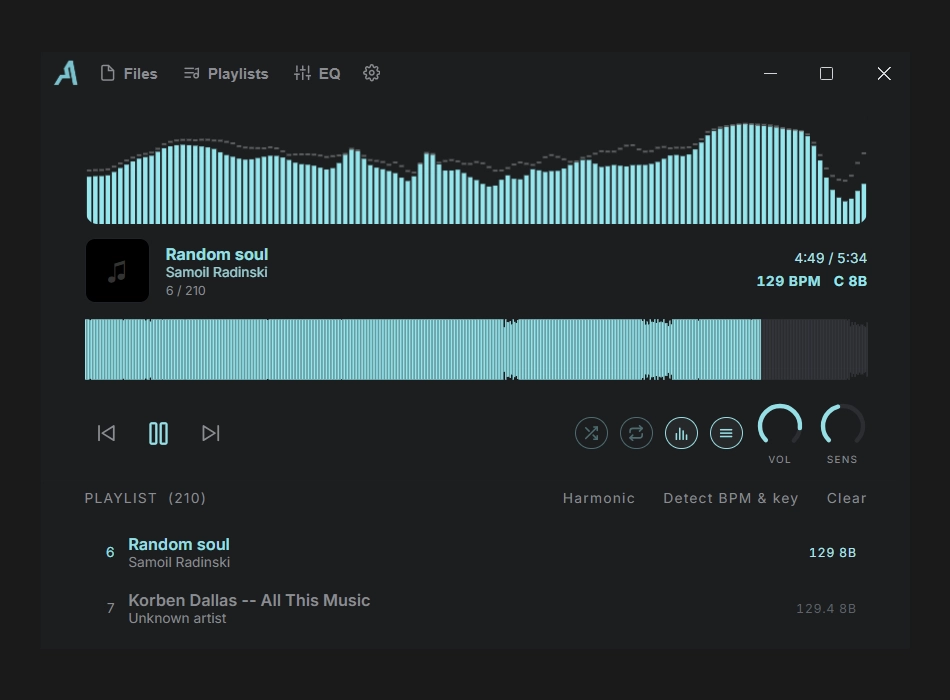This screenshot has width=950, height=700.
Task: Maximize the player window
Action: click(x=826, y=73)
